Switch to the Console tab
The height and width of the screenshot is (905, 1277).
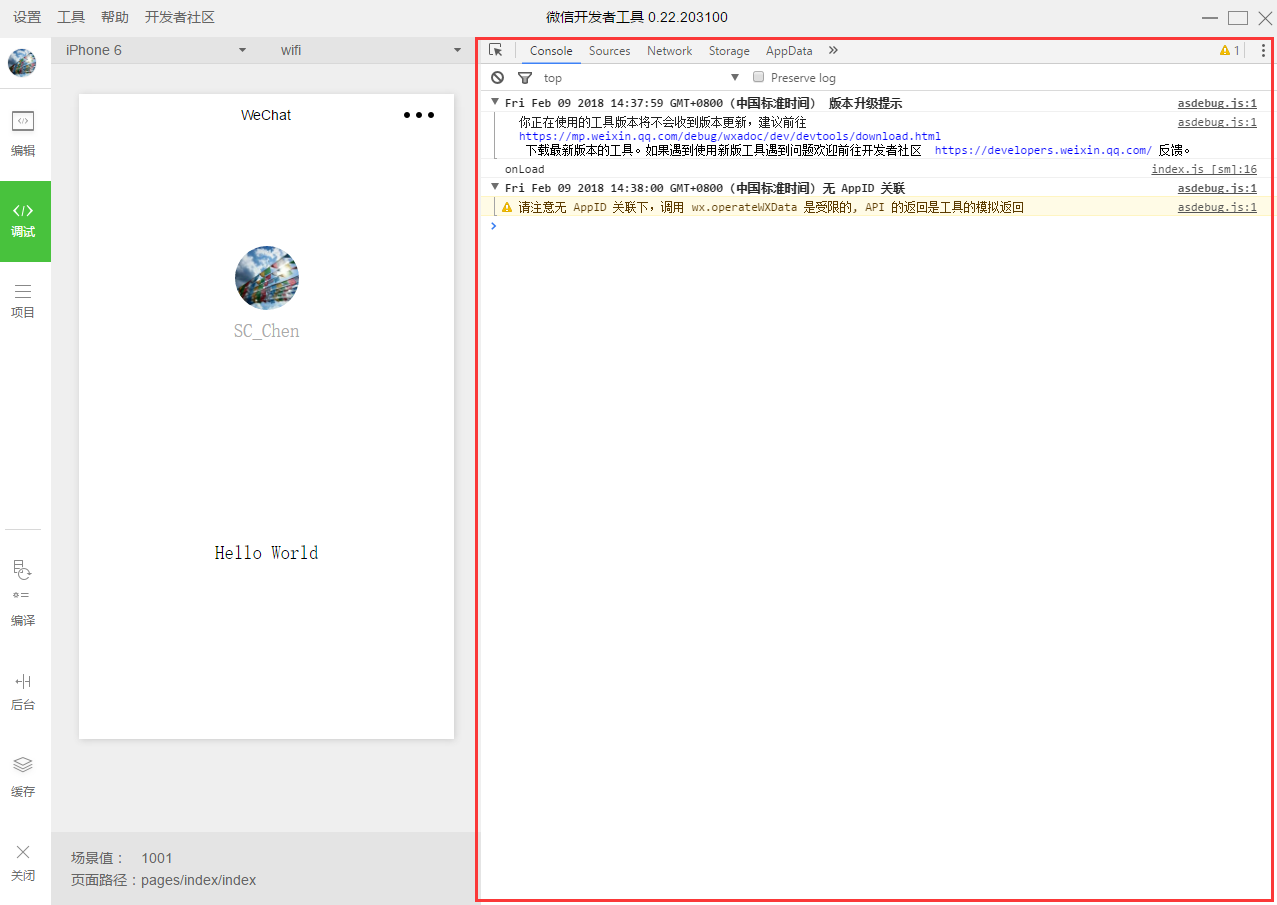(x=551, y=50)
